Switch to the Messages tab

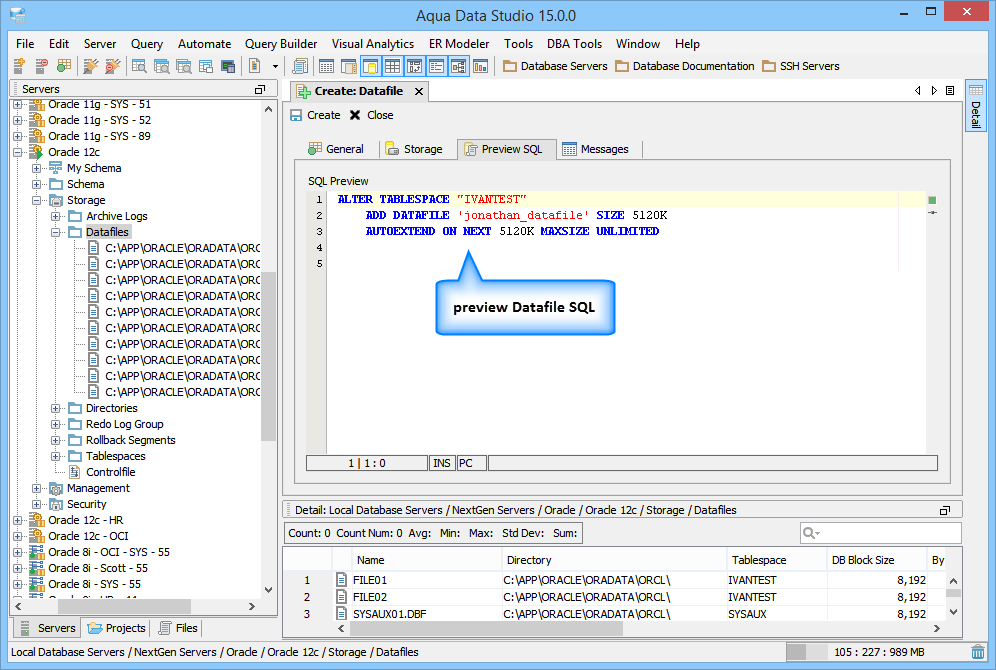click(x=595, y=149)
